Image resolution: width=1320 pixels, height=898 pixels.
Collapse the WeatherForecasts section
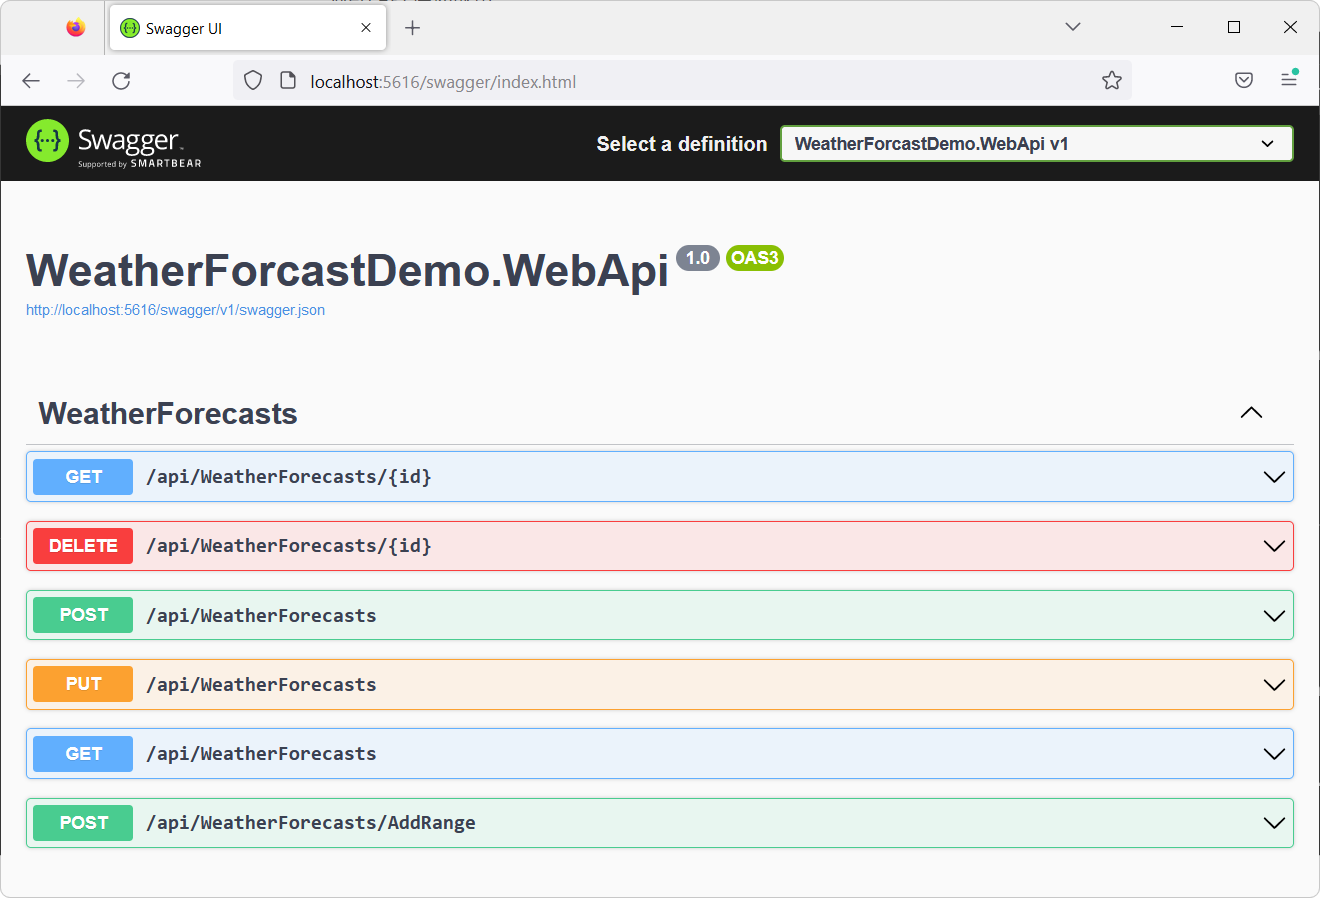tap(1251, 413)
